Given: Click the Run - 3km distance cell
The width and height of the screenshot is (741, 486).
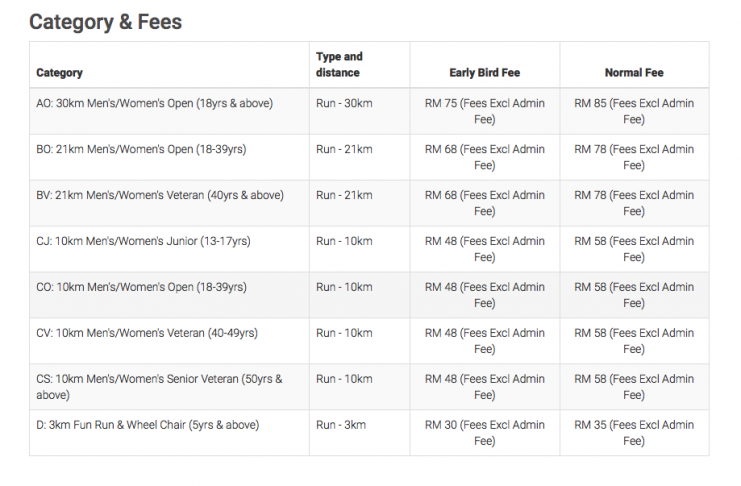Looking at the screenshot, I should (x=341, y=425).
